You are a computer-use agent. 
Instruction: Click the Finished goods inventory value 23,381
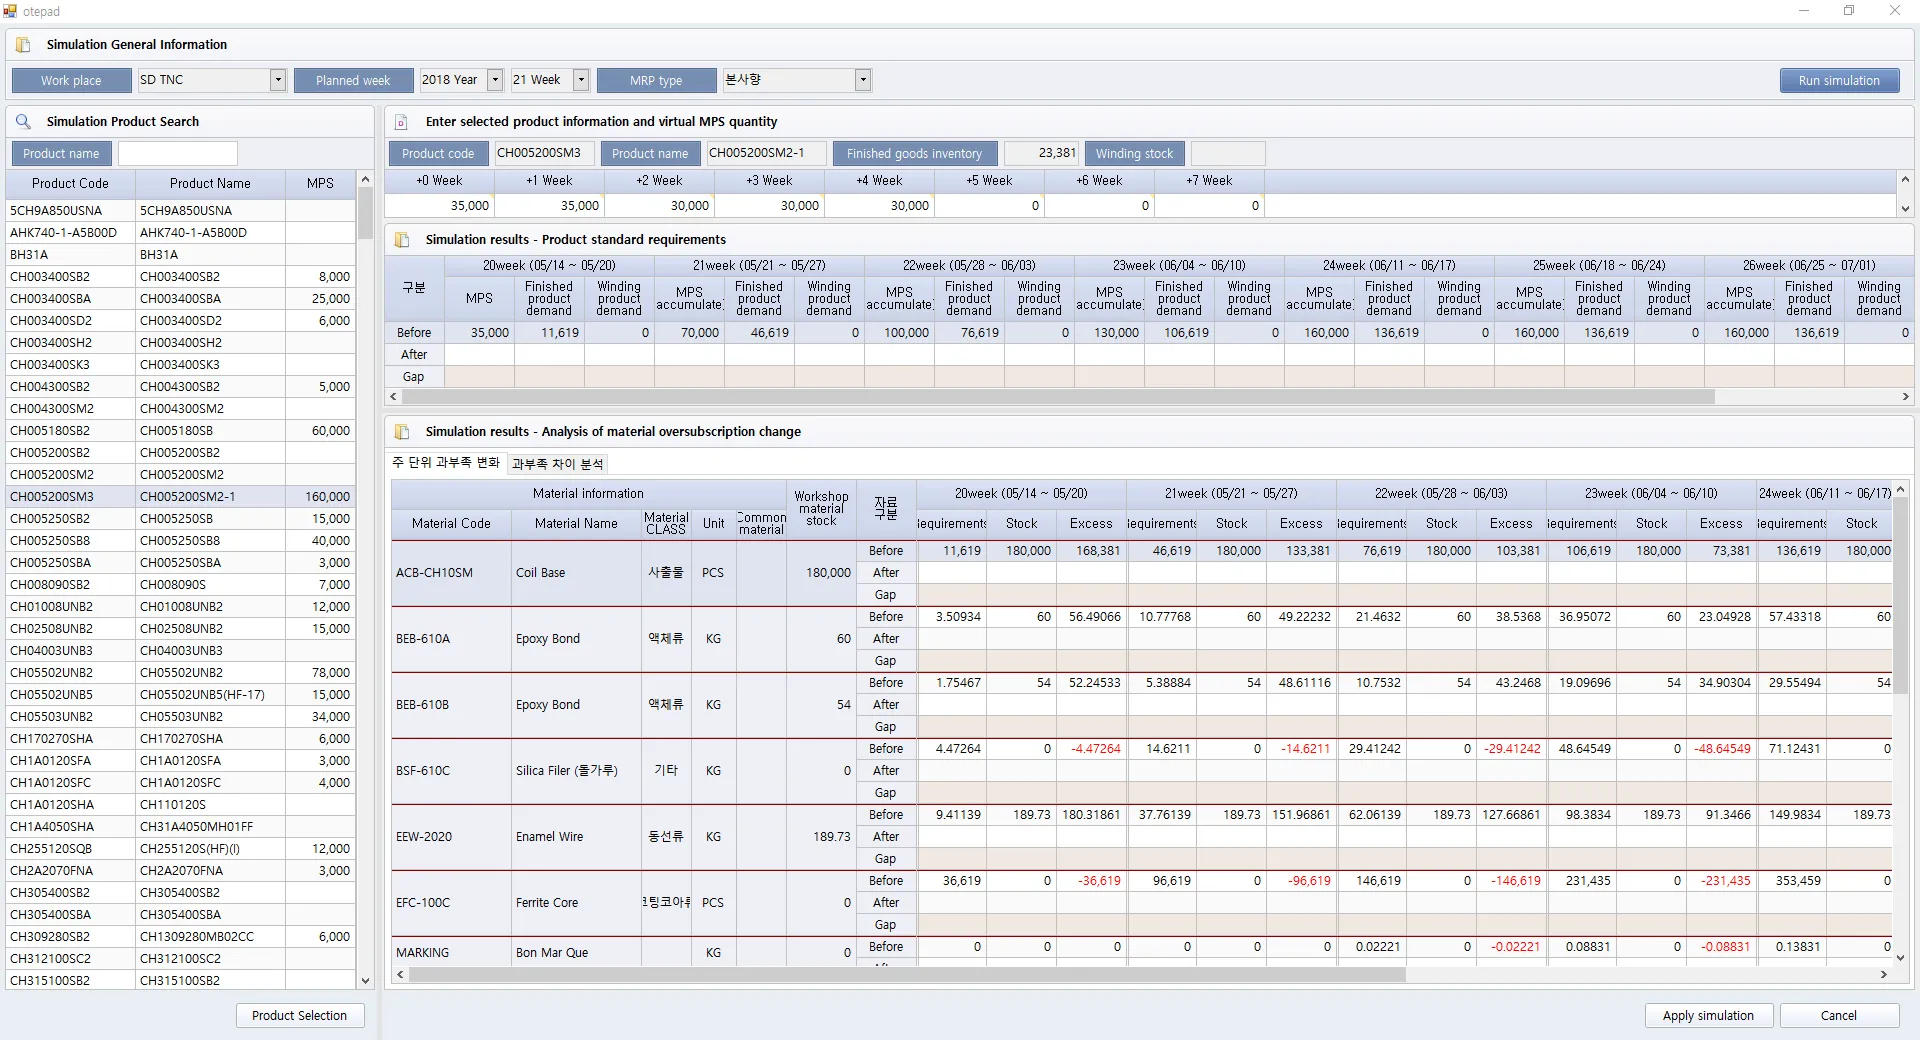pyautogui.click(x=1041, y=154)
